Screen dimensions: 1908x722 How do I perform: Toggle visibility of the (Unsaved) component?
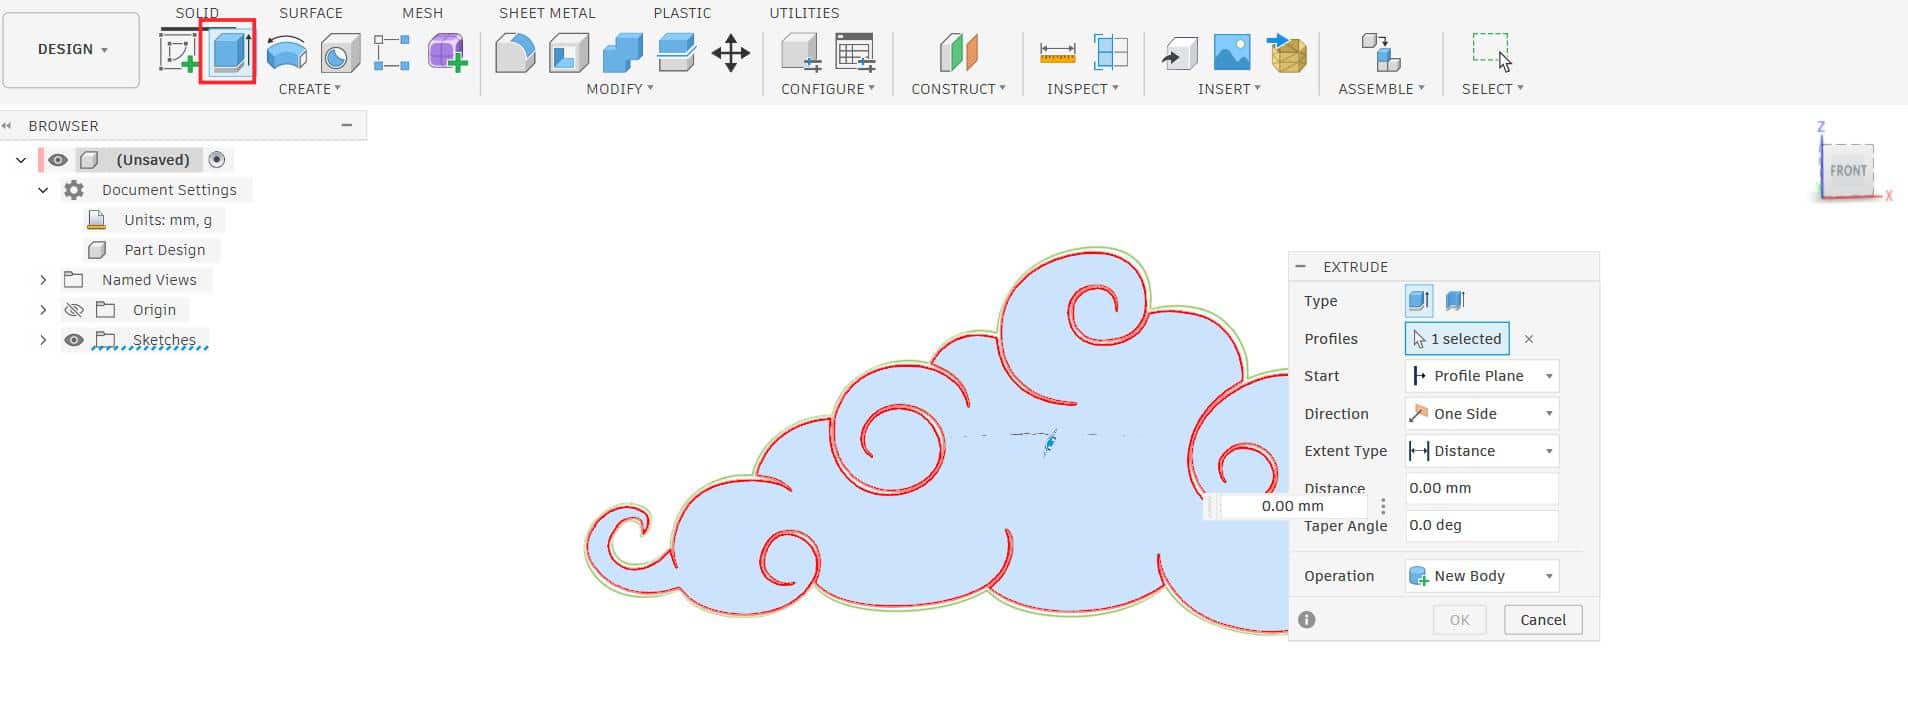pyautogui.click(x=58, y=160)
